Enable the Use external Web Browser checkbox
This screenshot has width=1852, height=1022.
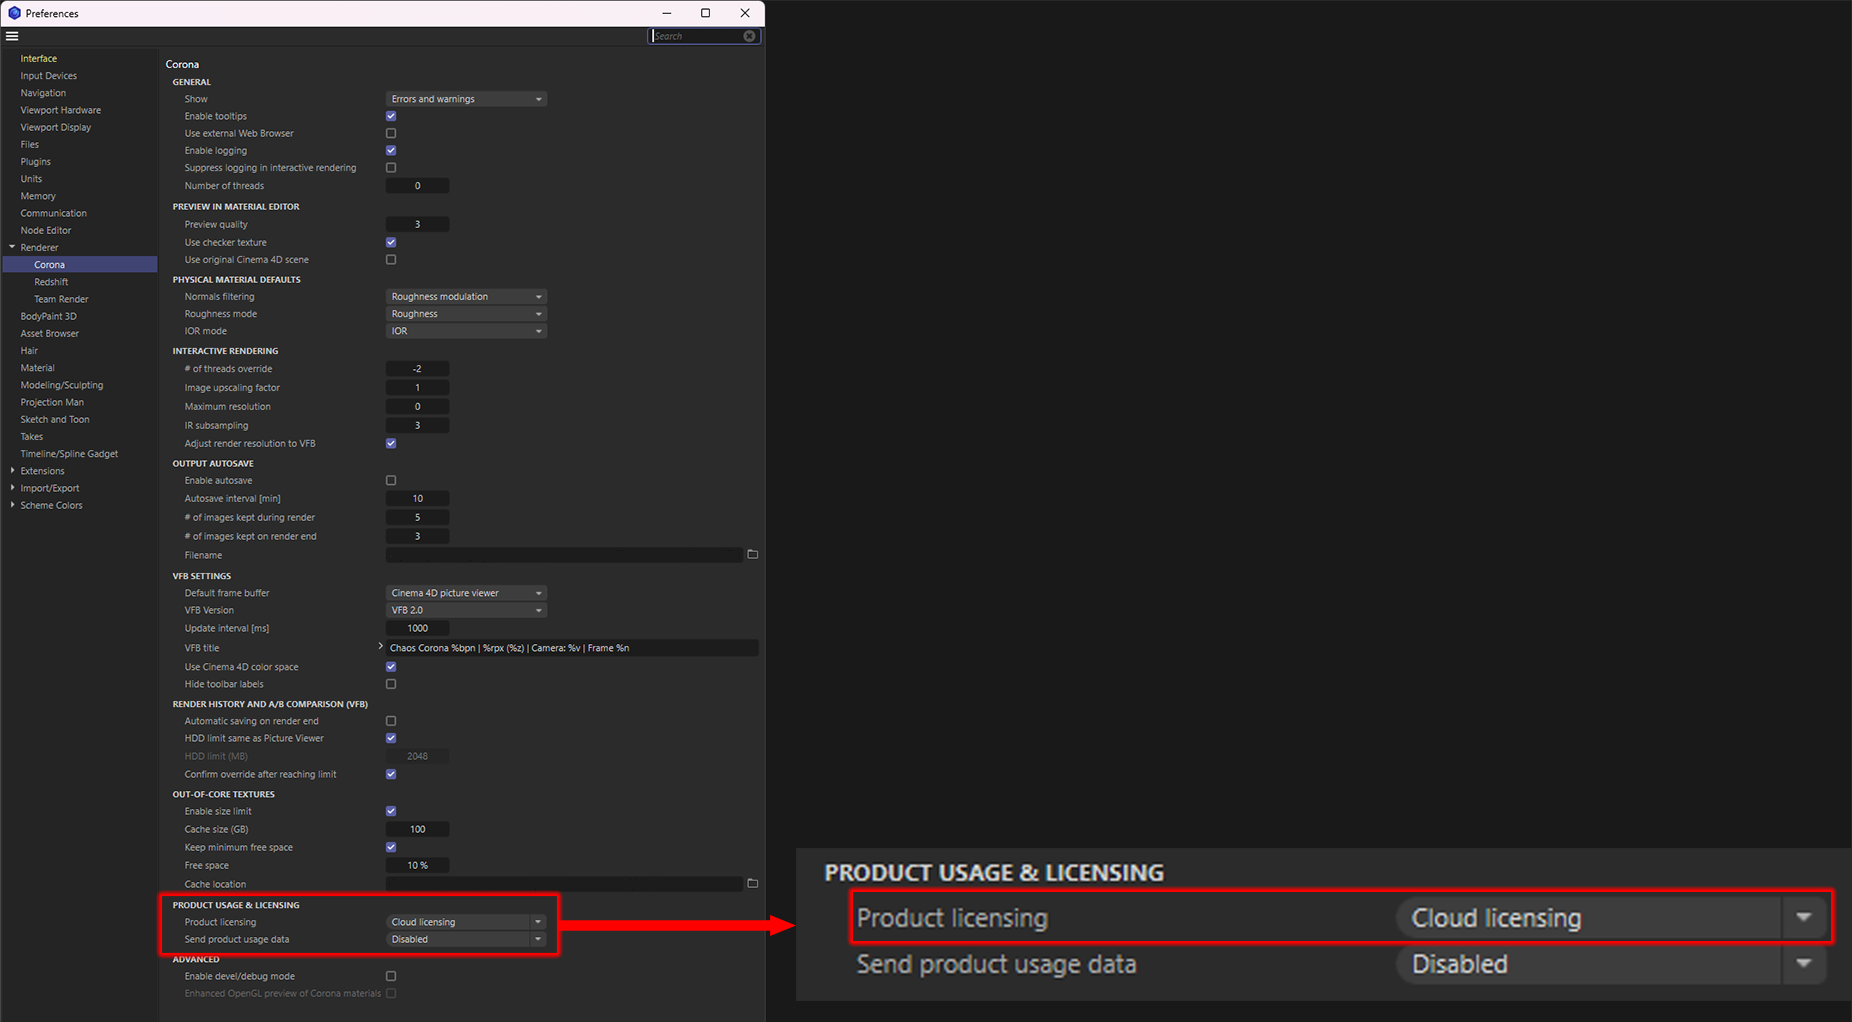pyautogui.click(x=391, y=133)
